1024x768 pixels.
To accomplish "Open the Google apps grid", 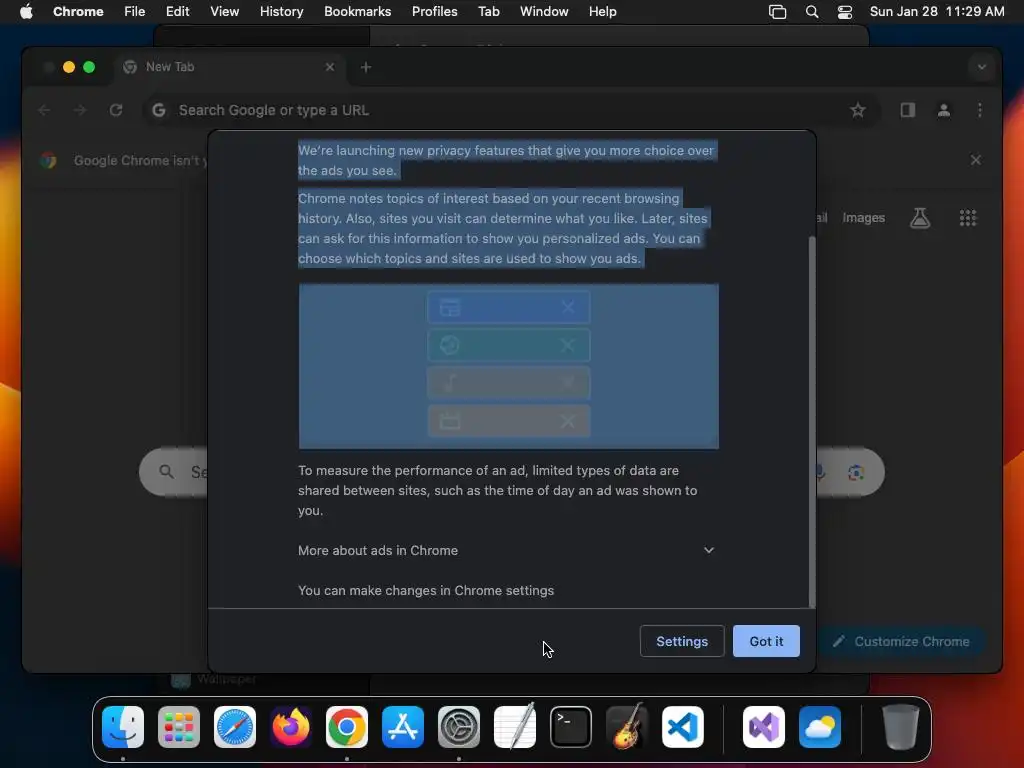I will [968, 218].
